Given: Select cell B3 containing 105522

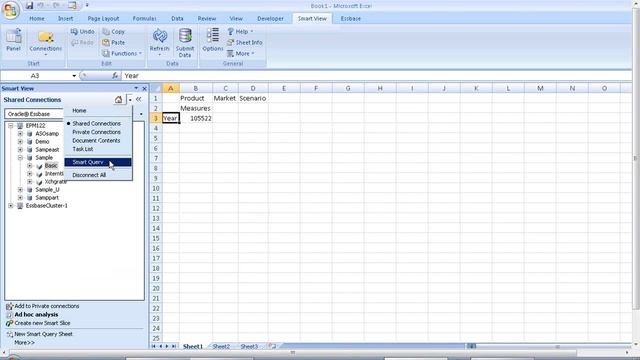Looking at the screenshot, I should [x=196, y=118].
